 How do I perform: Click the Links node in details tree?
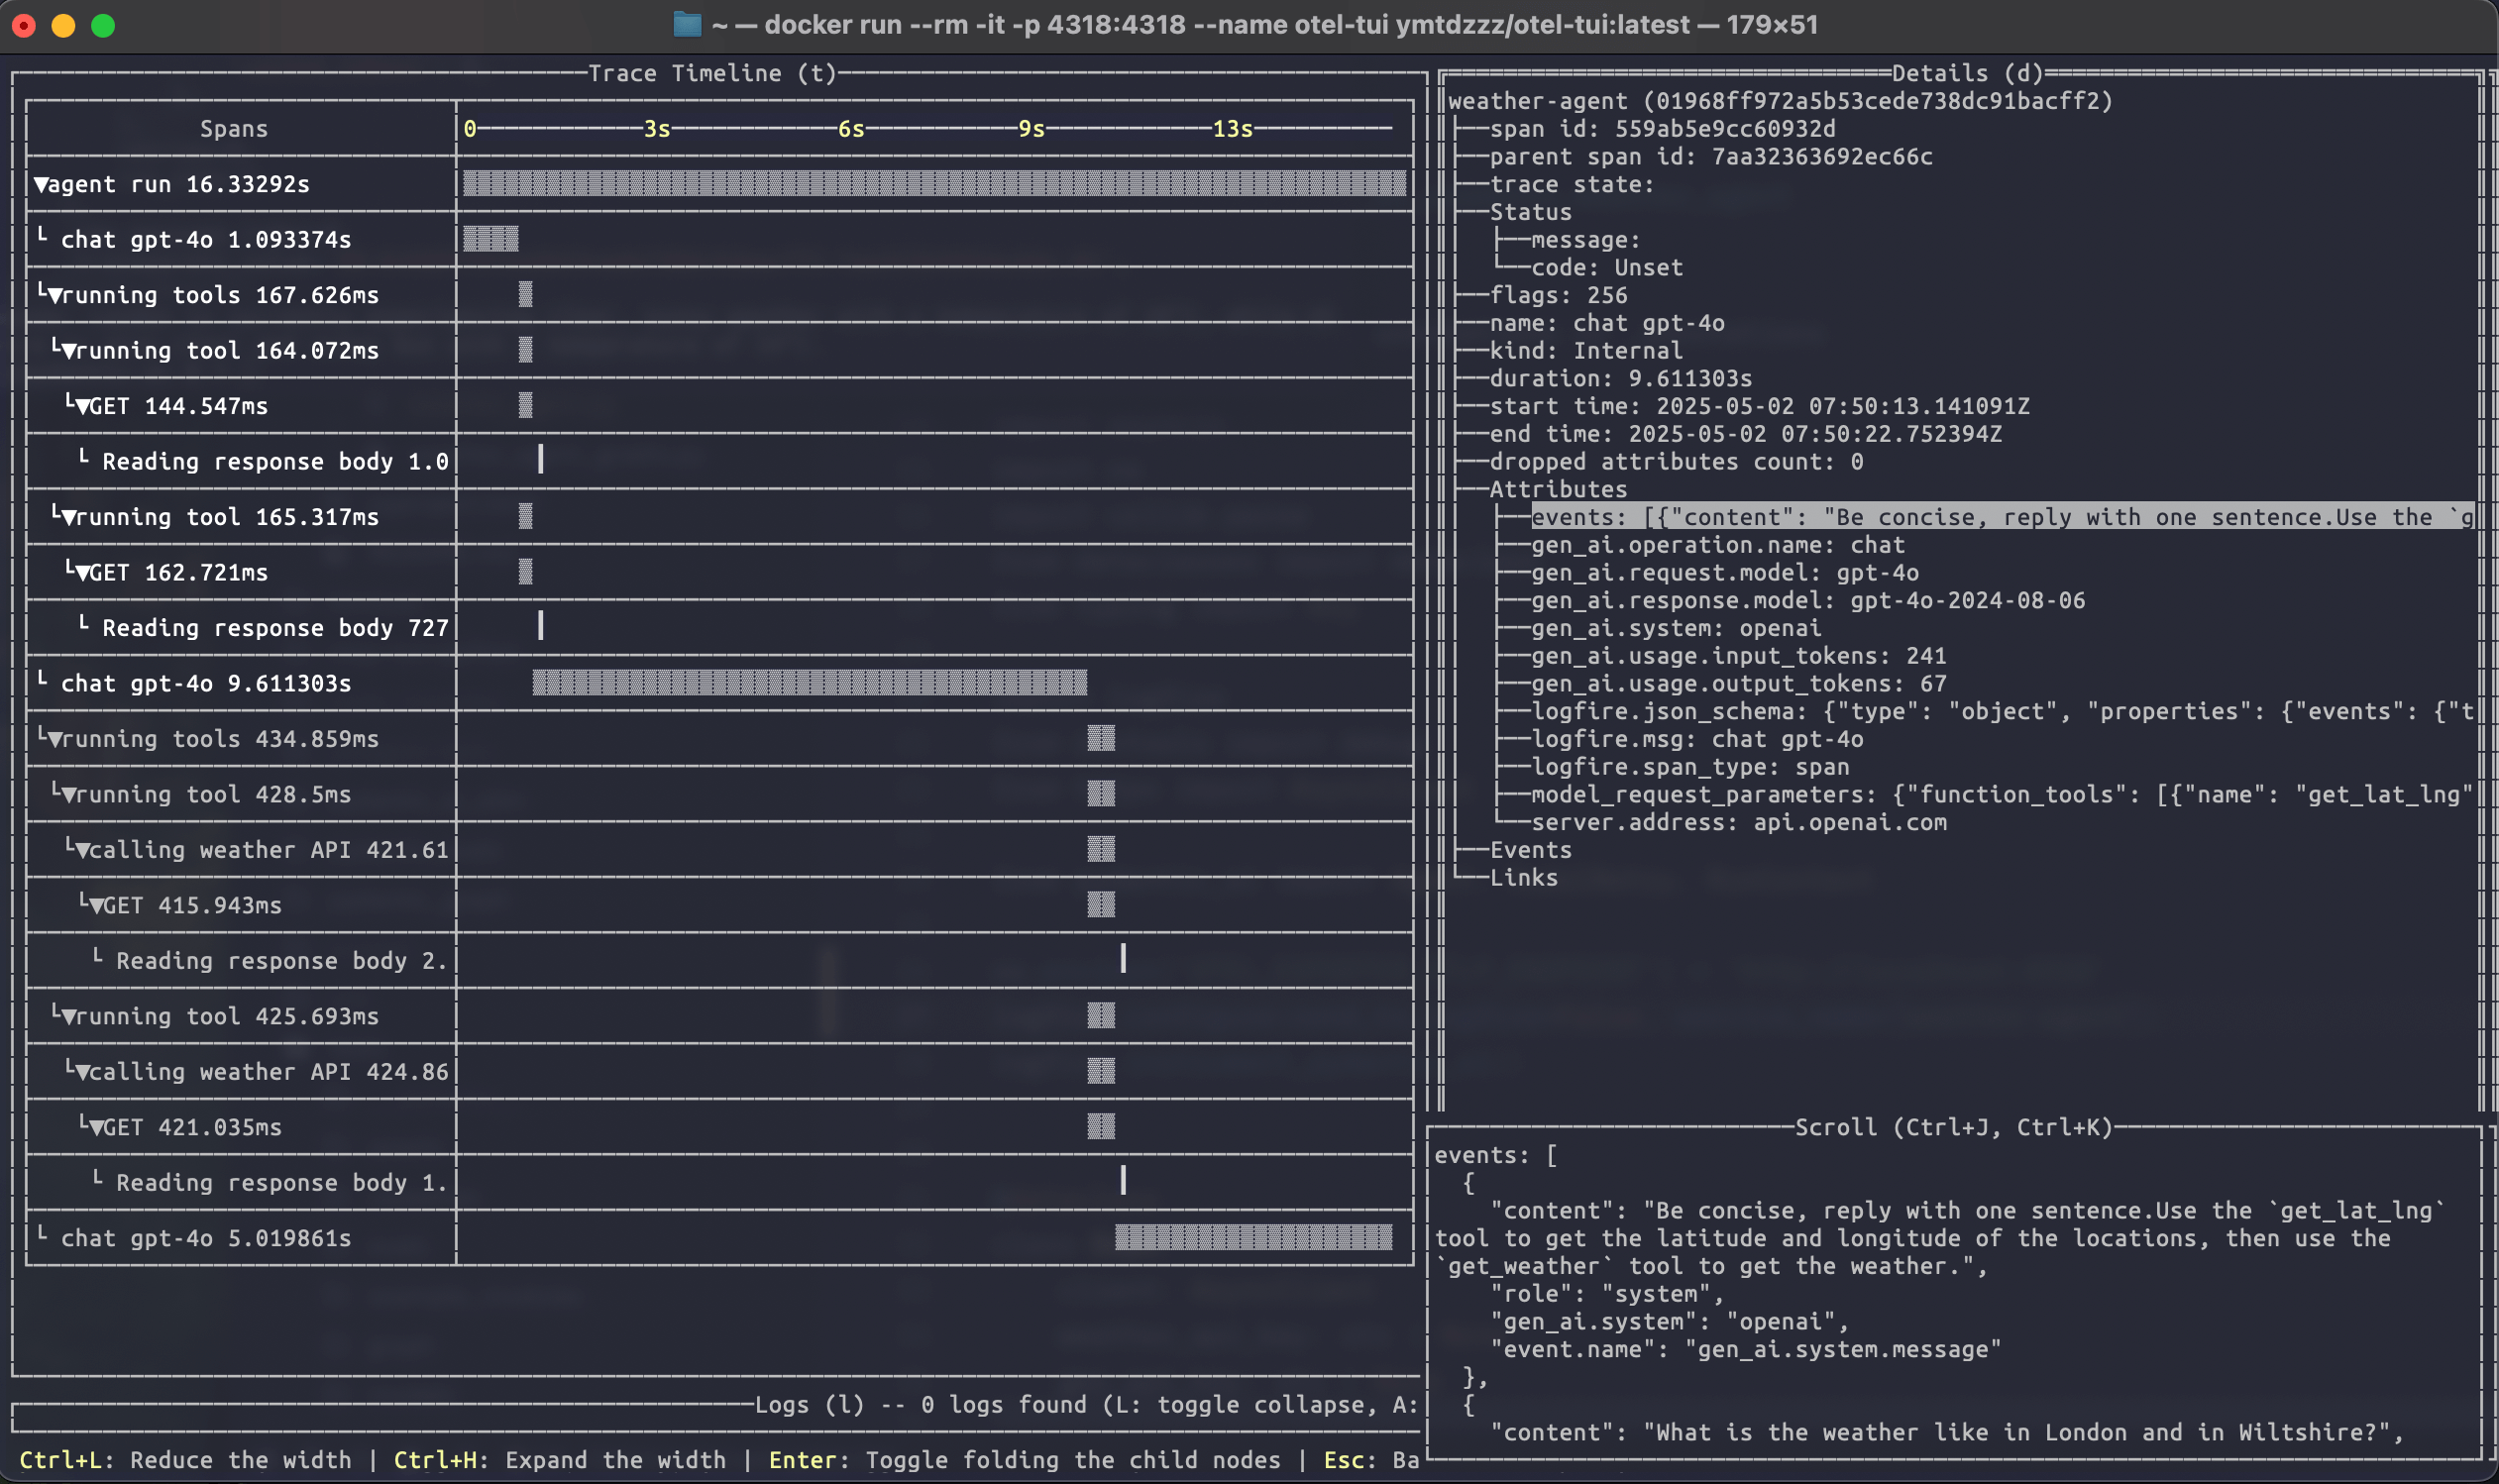point(1523,878)
